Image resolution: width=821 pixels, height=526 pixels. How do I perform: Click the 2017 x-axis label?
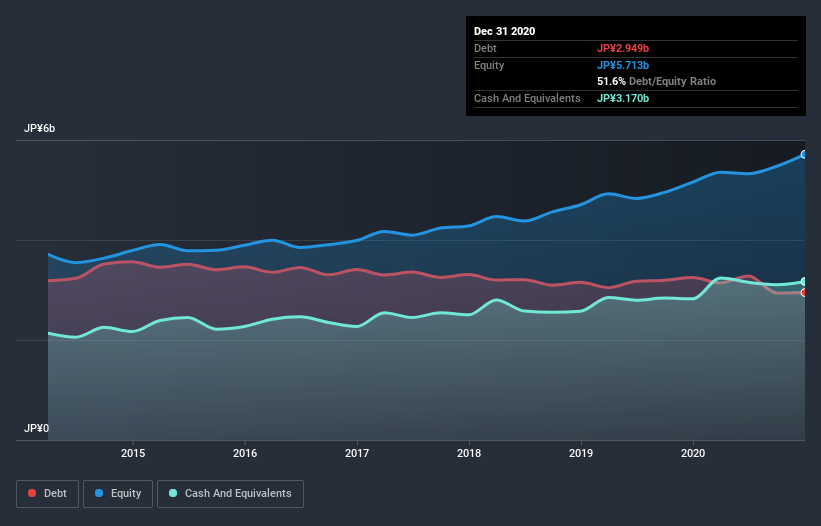pyautogui.click(x=357, y=453)
